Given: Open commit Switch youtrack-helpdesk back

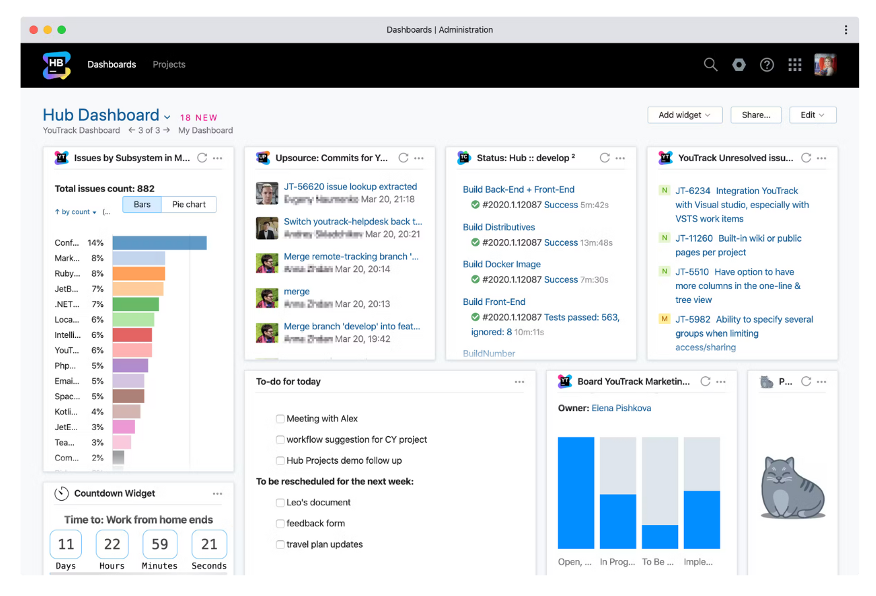Looking at the screenshot, I should pos(353,222).
